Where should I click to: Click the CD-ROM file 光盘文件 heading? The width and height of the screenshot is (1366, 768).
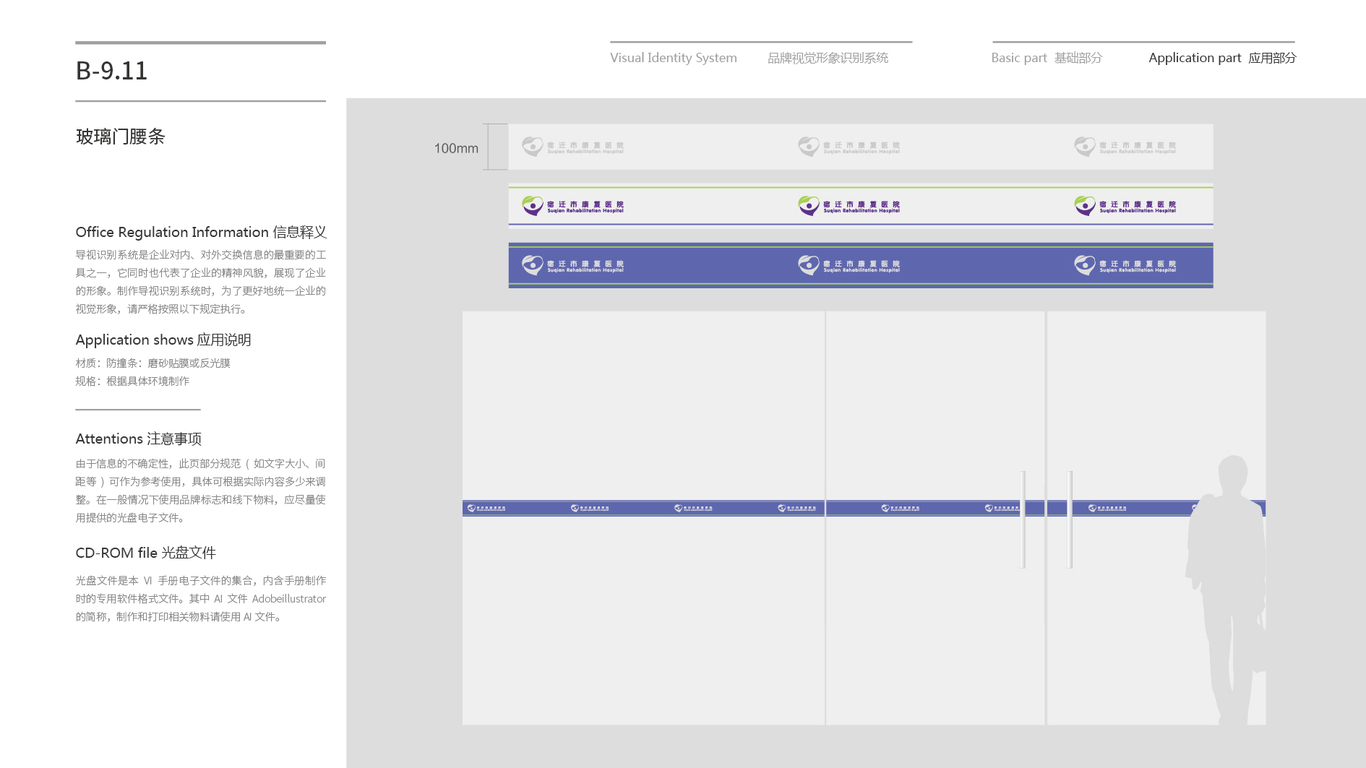(145, 553)
